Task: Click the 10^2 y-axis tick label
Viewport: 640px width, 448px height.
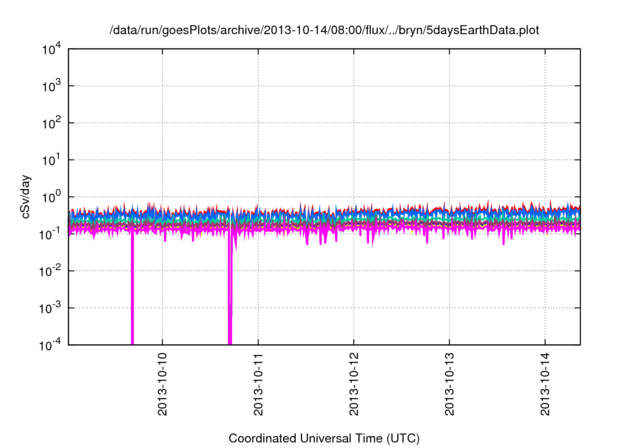Action: (51, 123)
